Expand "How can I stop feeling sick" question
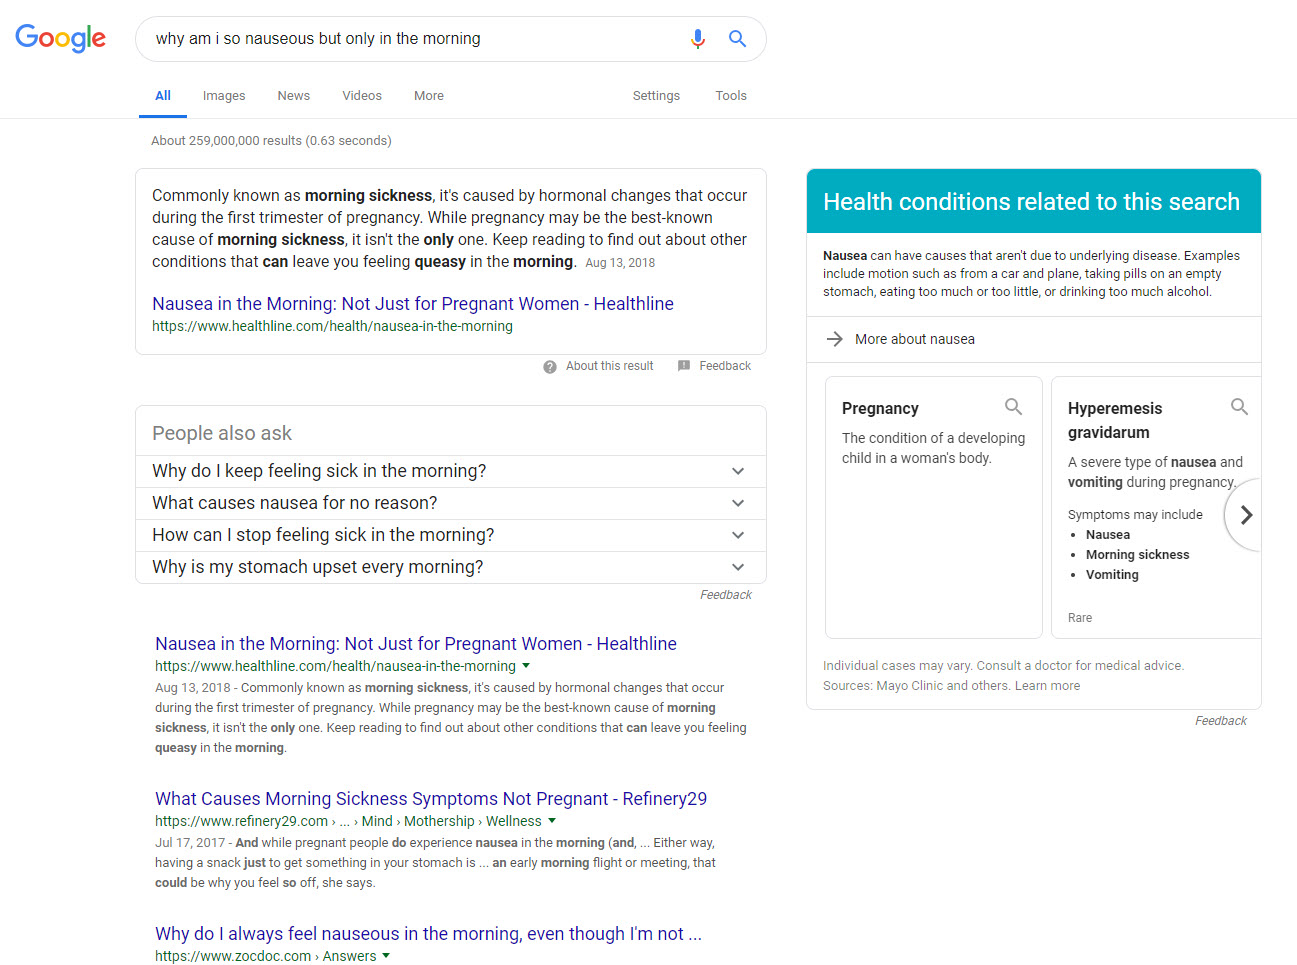Viewport: 1297px width, 965px height. click(738, 535)
